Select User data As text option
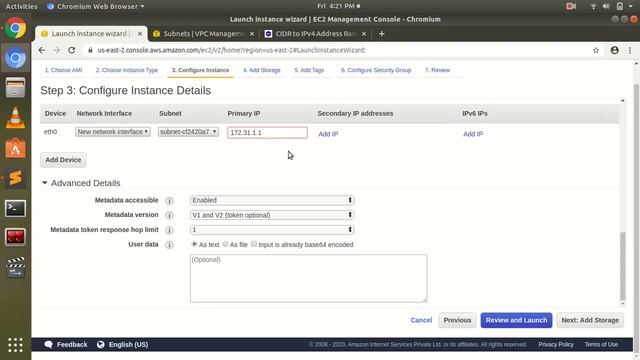Screen dimensions: 640x360 click(x=194, y=244)
